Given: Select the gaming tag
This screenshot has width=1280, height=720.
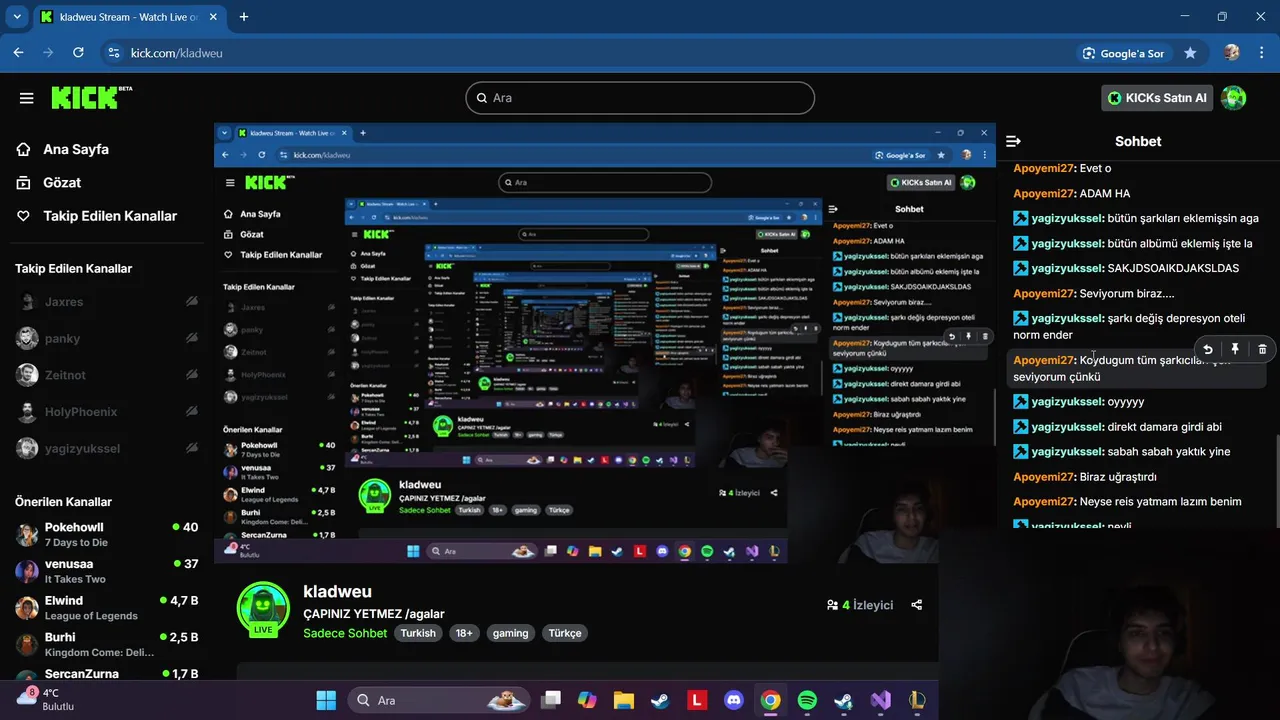Looking at the screenshot, I should point(510,633).
